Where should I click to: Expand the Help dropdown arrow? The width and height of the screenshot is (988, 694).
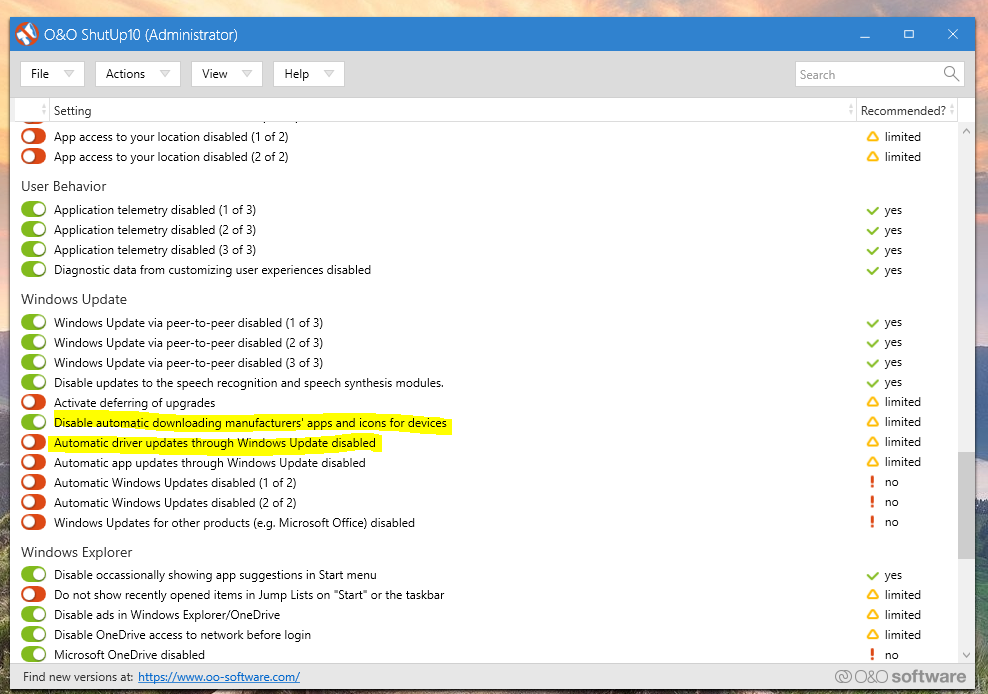coord(329,74)
